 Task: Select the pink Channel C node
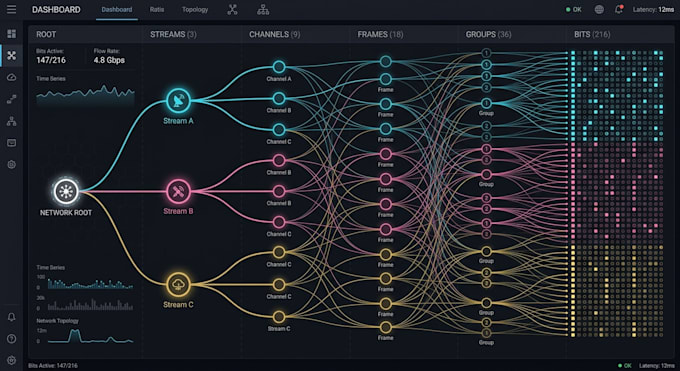(279, 222)
